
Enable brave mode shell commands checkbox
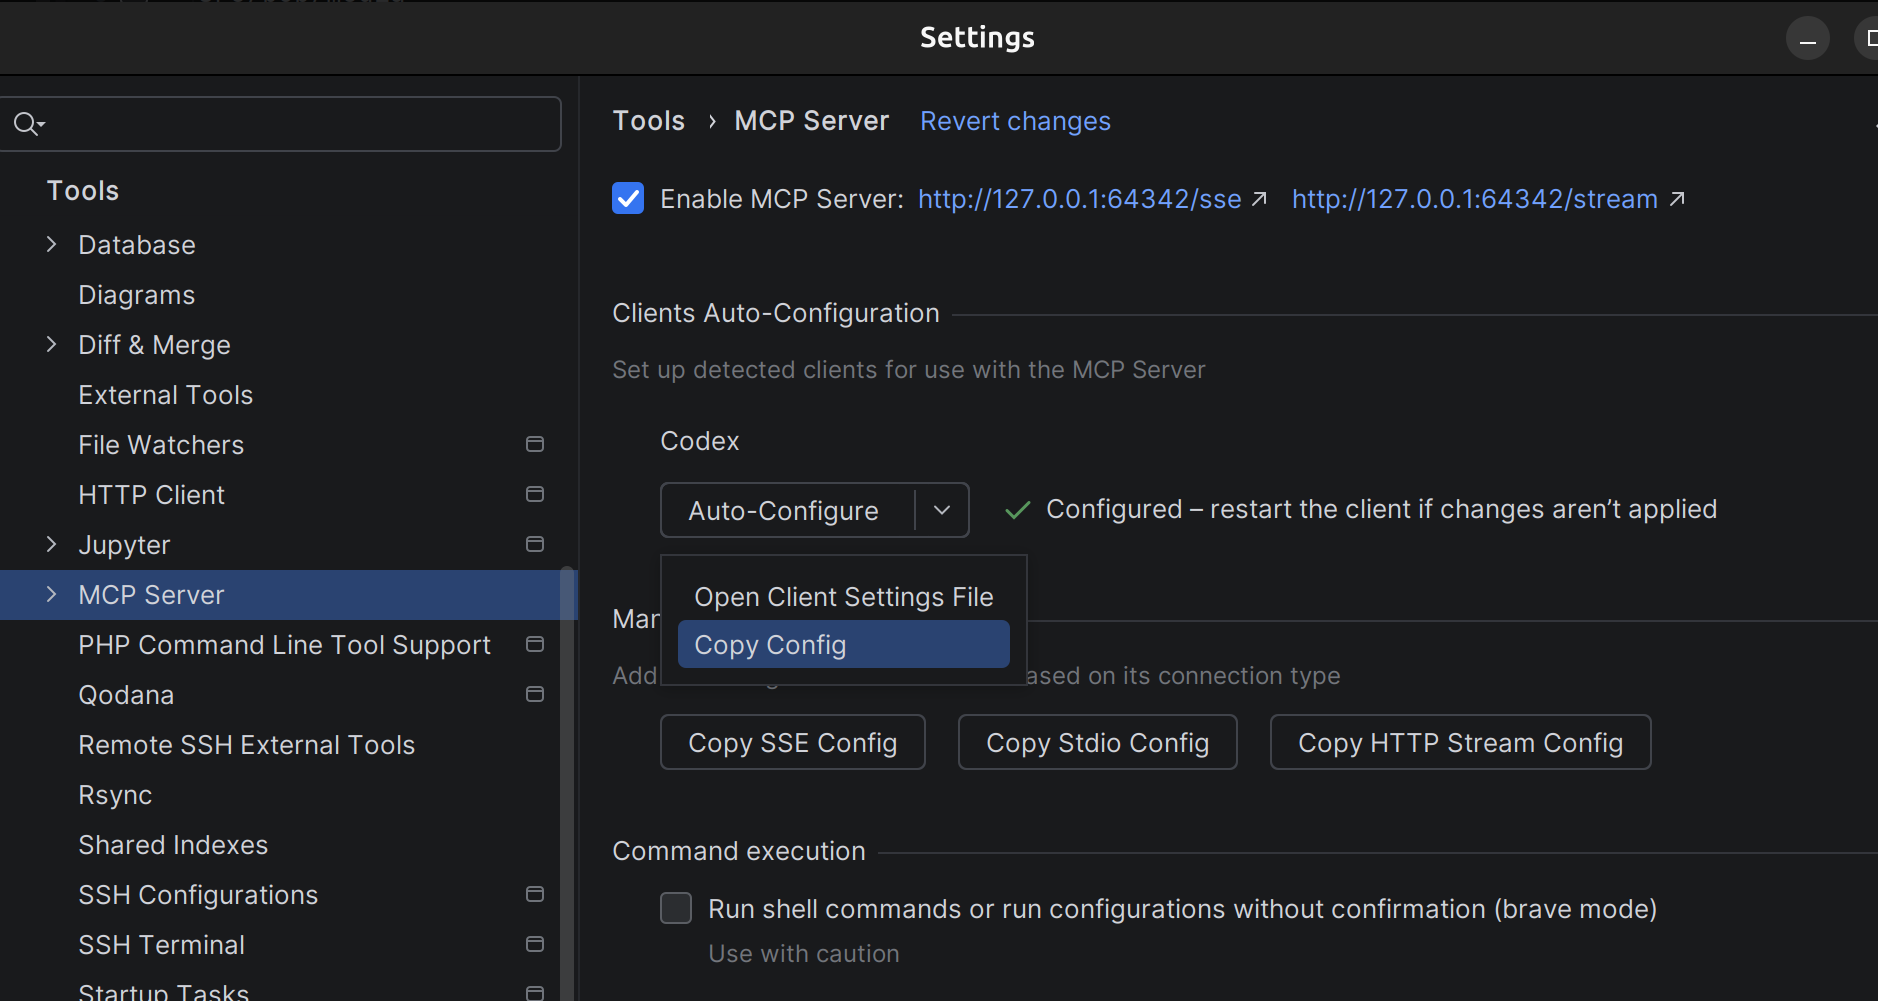click(x=676, y=908)
